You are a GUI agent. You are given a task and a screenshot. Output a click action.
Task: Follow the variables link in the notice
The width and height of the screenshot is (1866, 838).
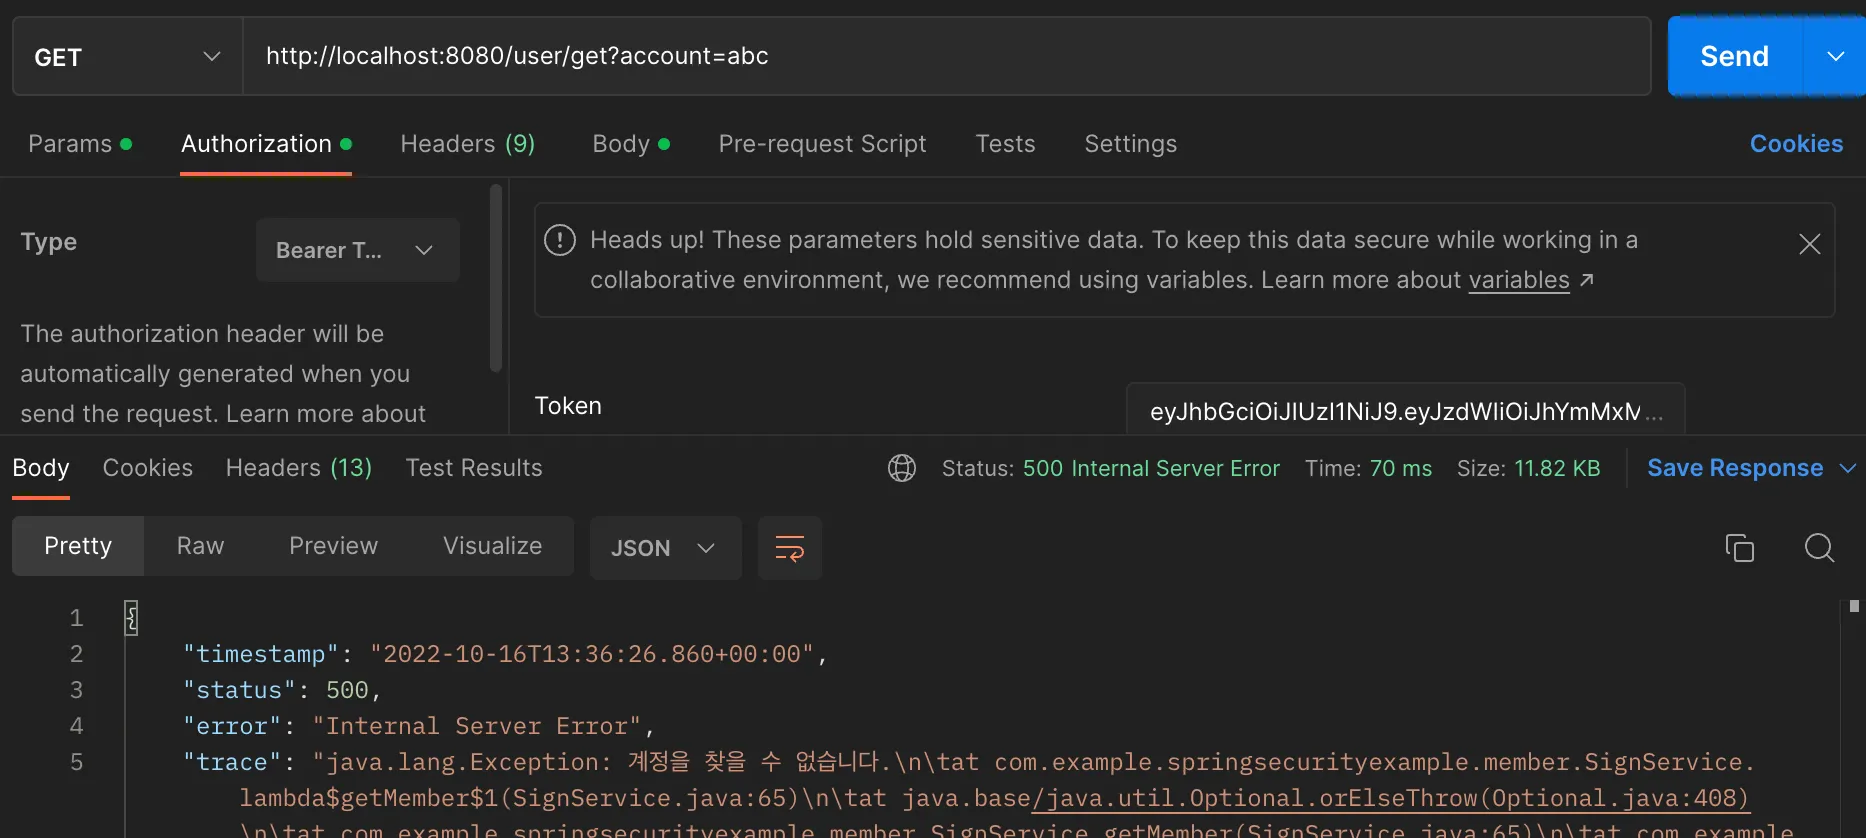(x=1518, y=280)
